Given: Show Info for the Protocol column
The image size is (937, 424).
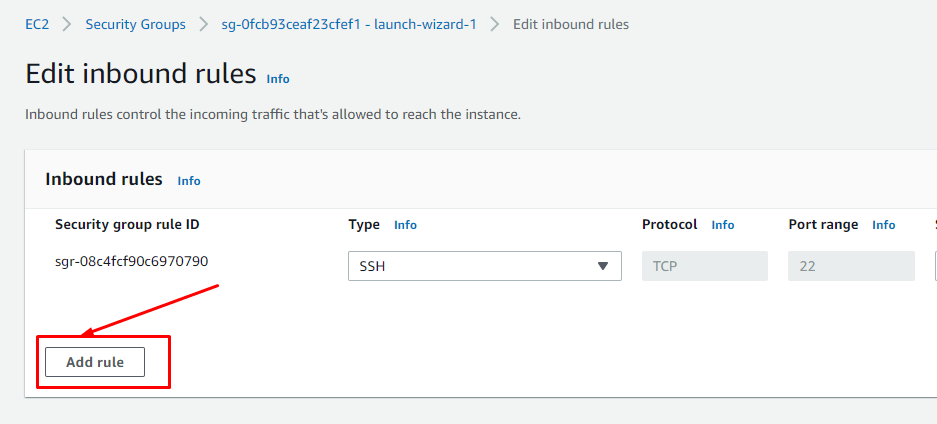Looking at the screenshot, I should tap(722, 225).
